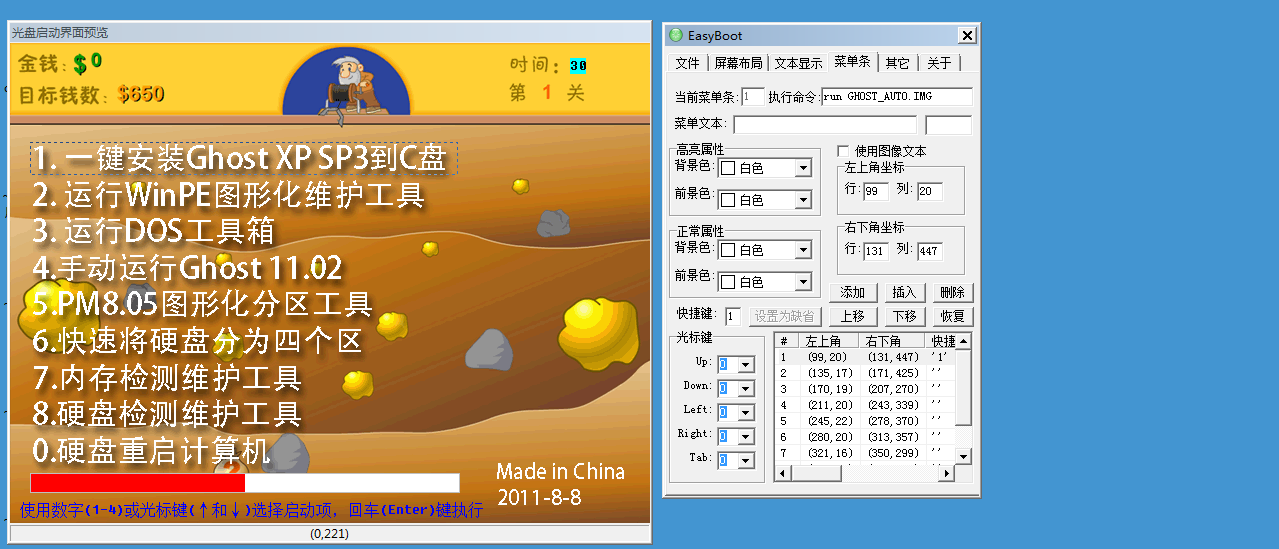Close the EasyBoot dialog window
This screenshot has height=549, width=1279.
pyautogui.click(x=966, y=36)
